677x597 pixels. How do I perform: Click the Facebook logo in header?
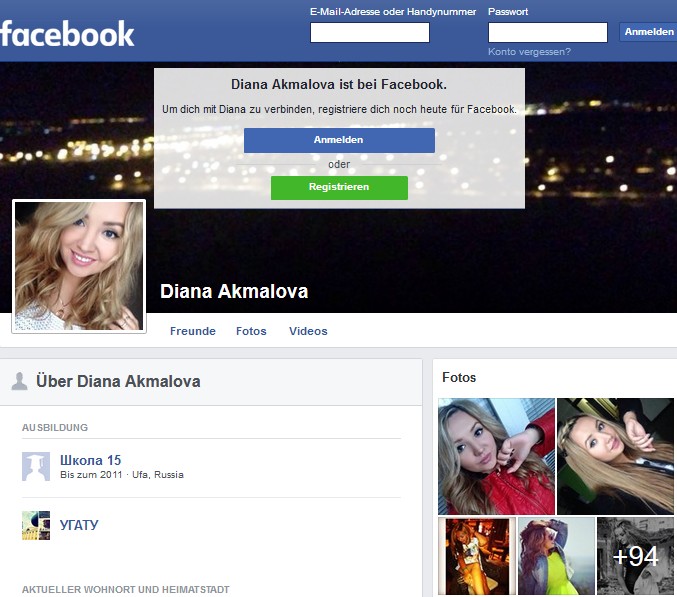point(67,34)
